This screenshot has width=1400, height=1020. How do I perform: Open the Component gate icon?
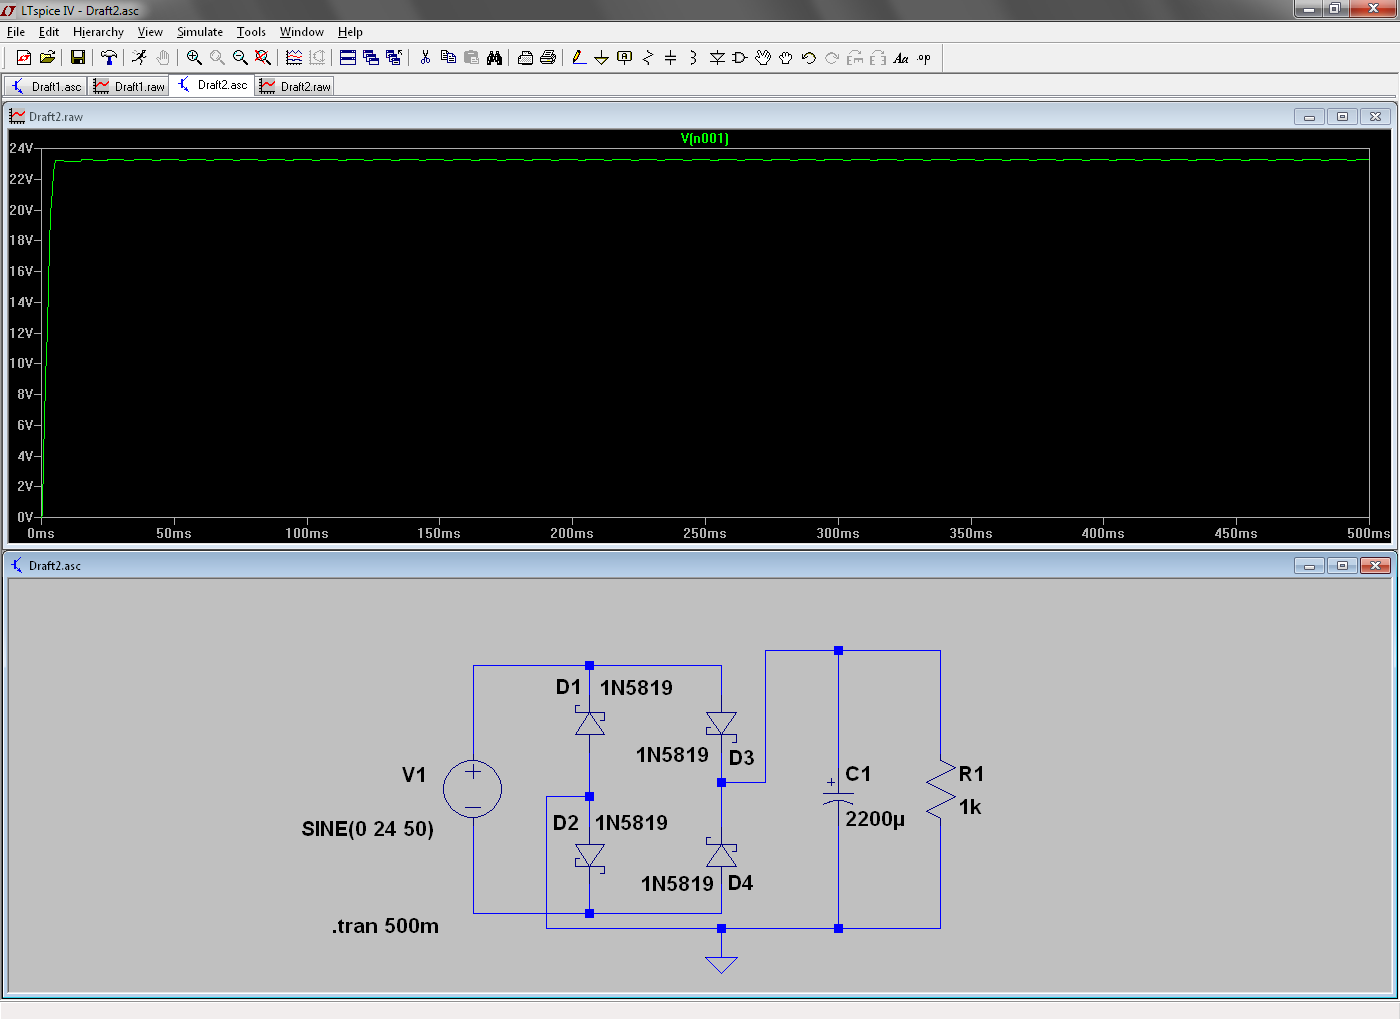(740, 58)
